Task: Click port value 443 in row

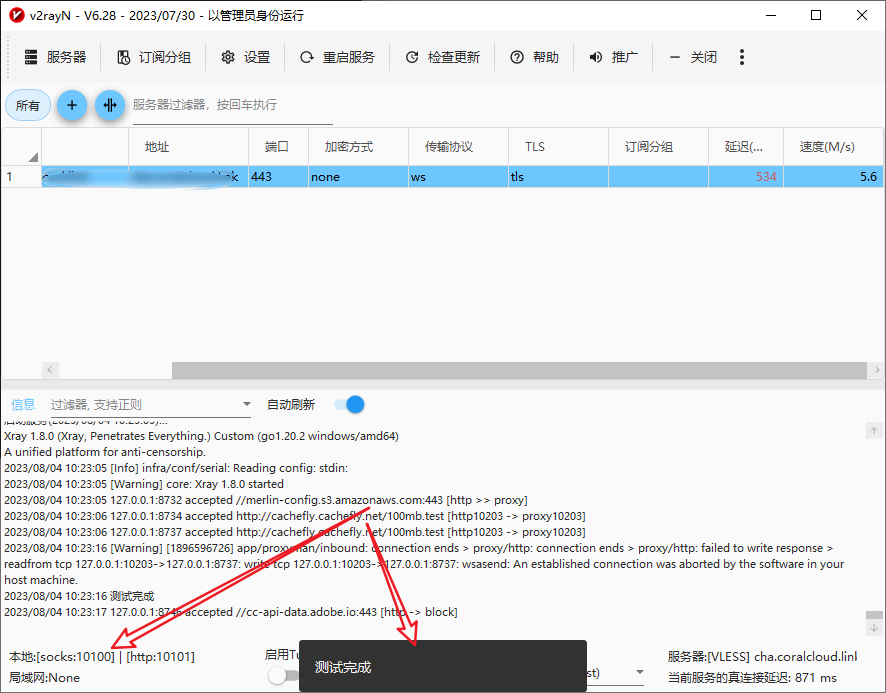Action: point(278,177)
